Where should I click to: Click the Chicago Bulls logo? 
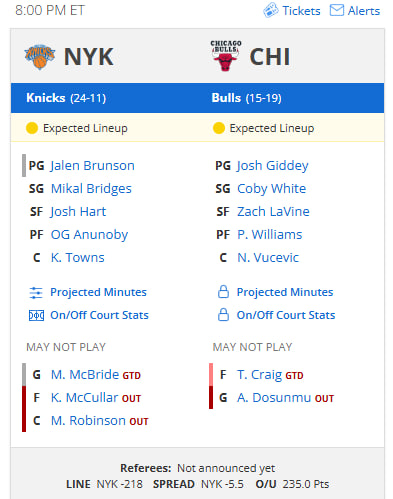[x=226, y=56]
